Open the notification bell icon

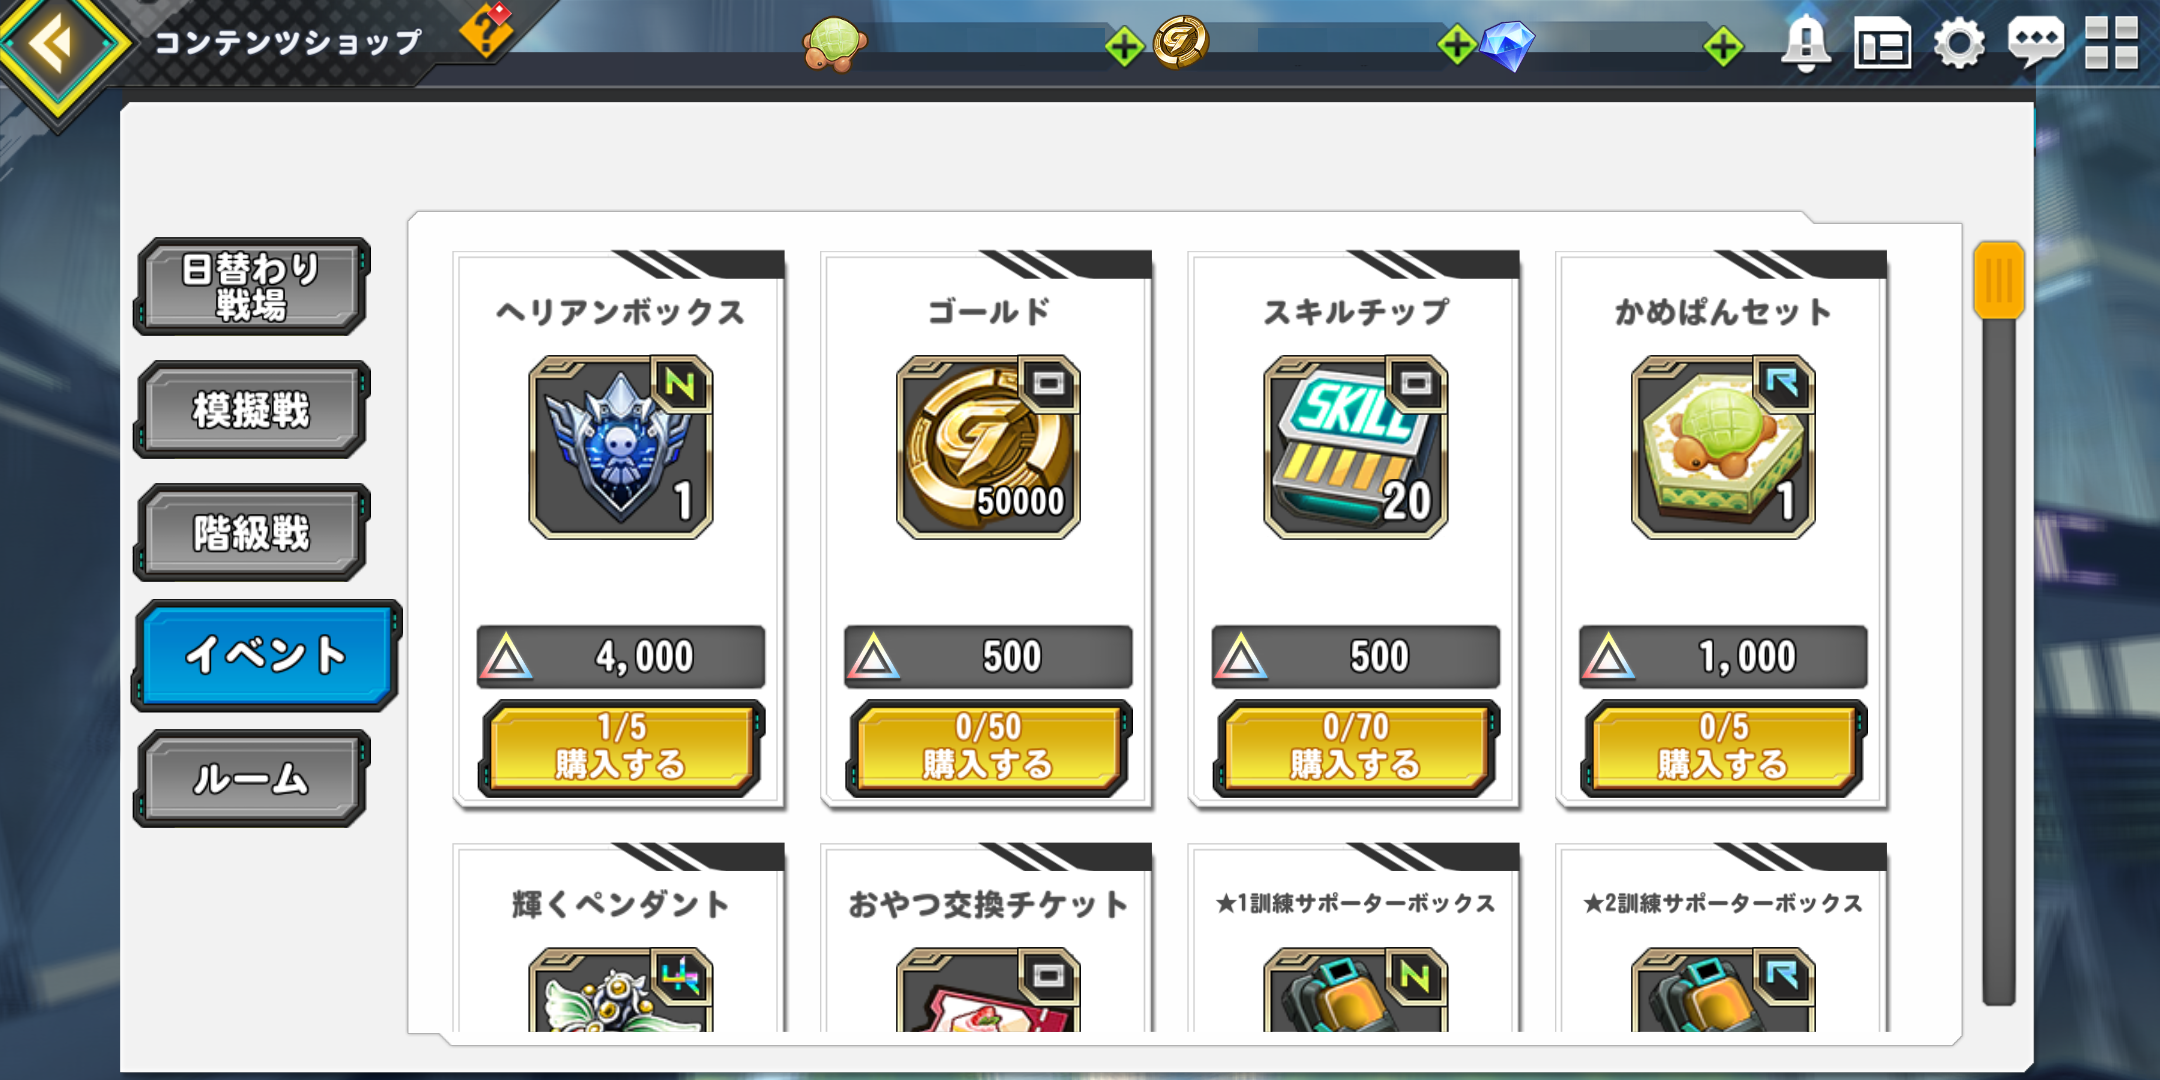(x=1806, y=44)
